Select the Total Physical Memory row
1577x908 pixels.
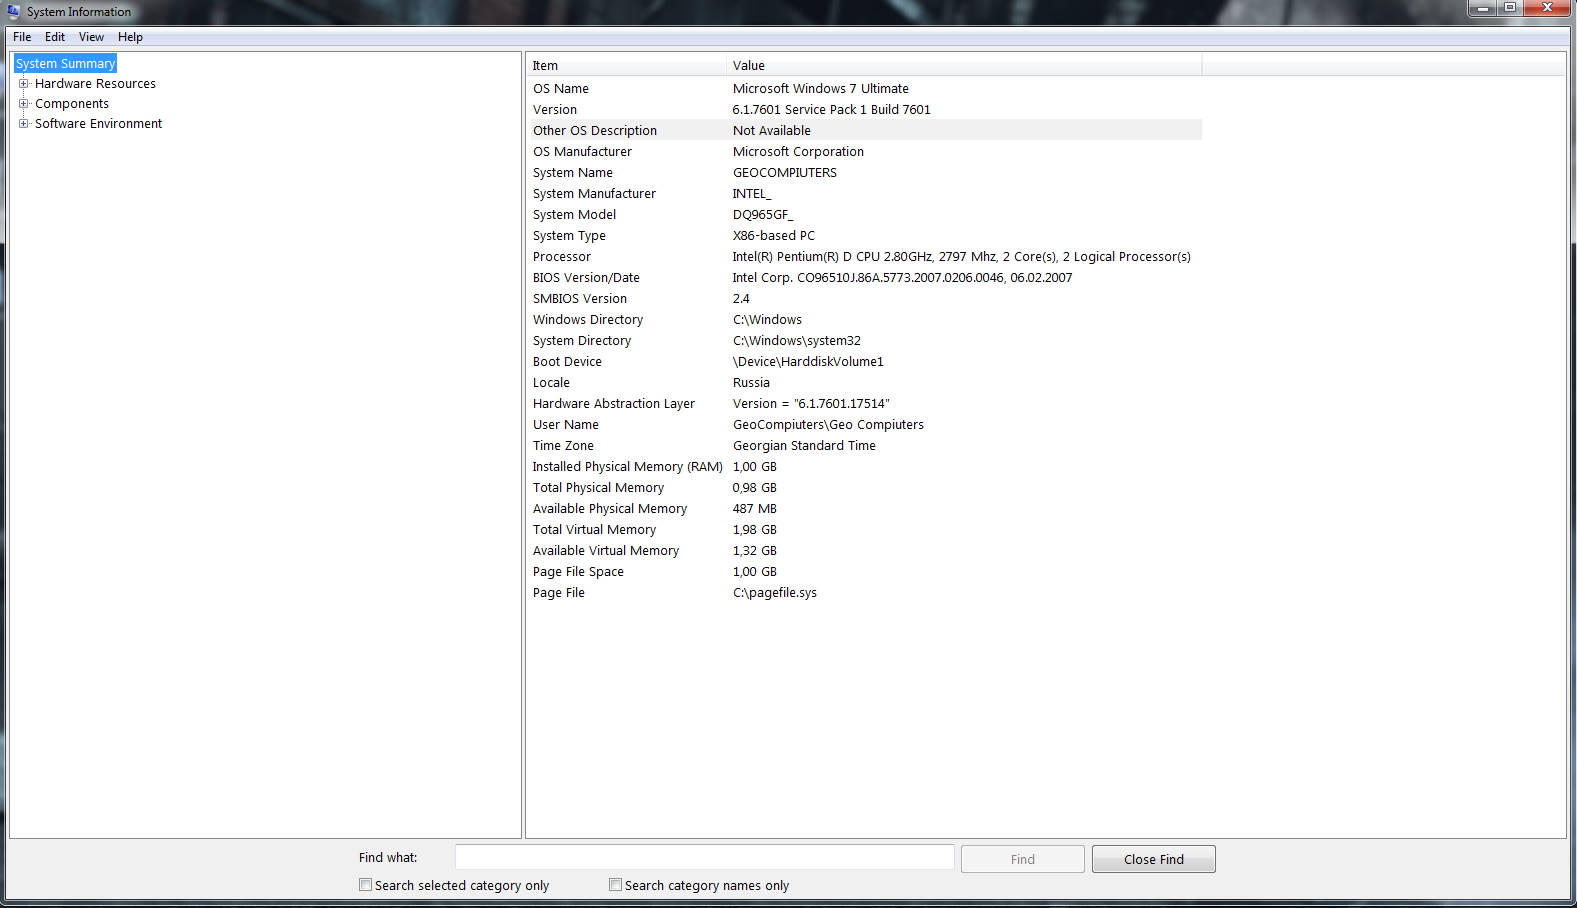point(864,488)
